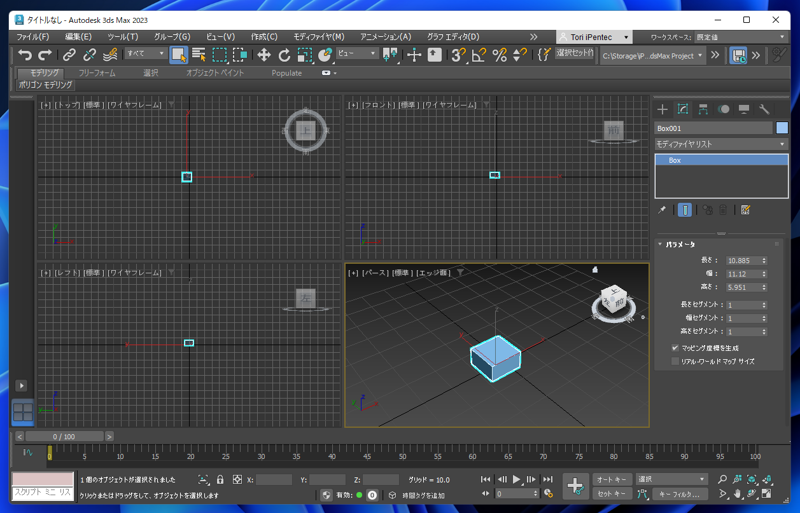
Task: Open the Hierarchy panel tab
Action: click(703, 109)
